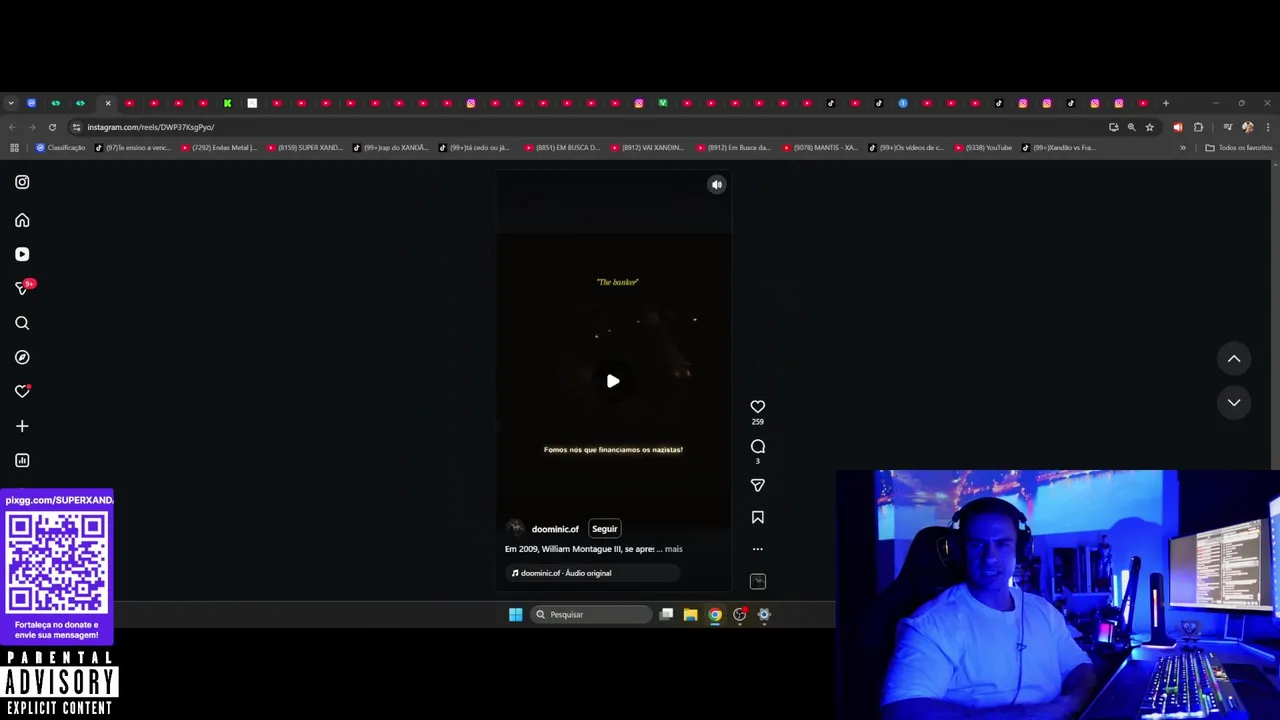Open the '(9338) YouTube' bookmark
This screenshot has width=1280, height=720.
click(984, 148)
